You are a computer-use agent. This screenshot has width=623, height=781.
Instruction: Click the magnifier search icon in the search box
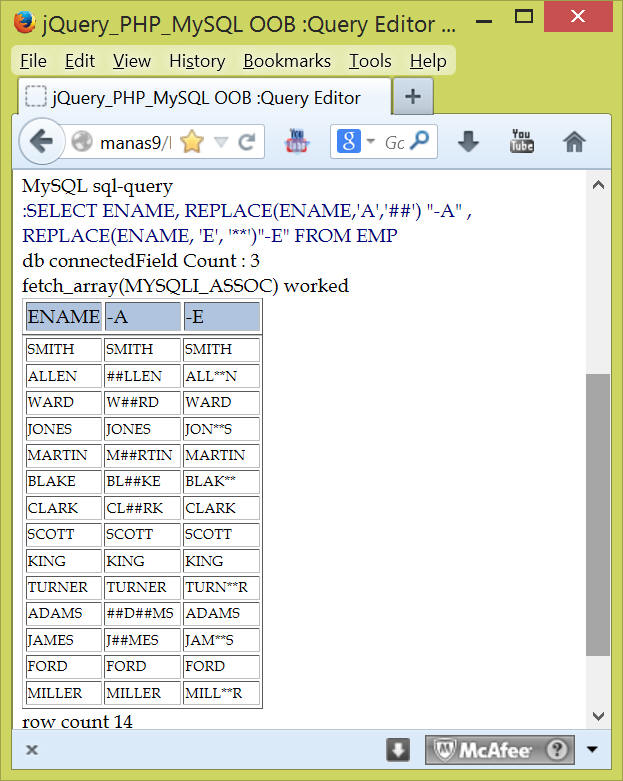pos(423,142)
